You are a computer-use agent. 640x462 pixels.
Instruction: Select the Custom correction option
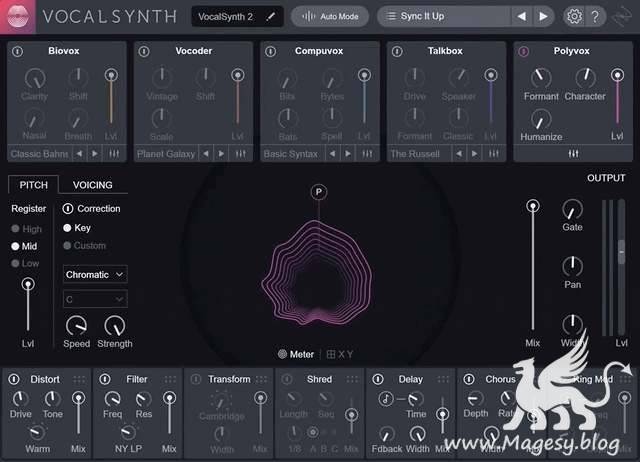point(85,246)
